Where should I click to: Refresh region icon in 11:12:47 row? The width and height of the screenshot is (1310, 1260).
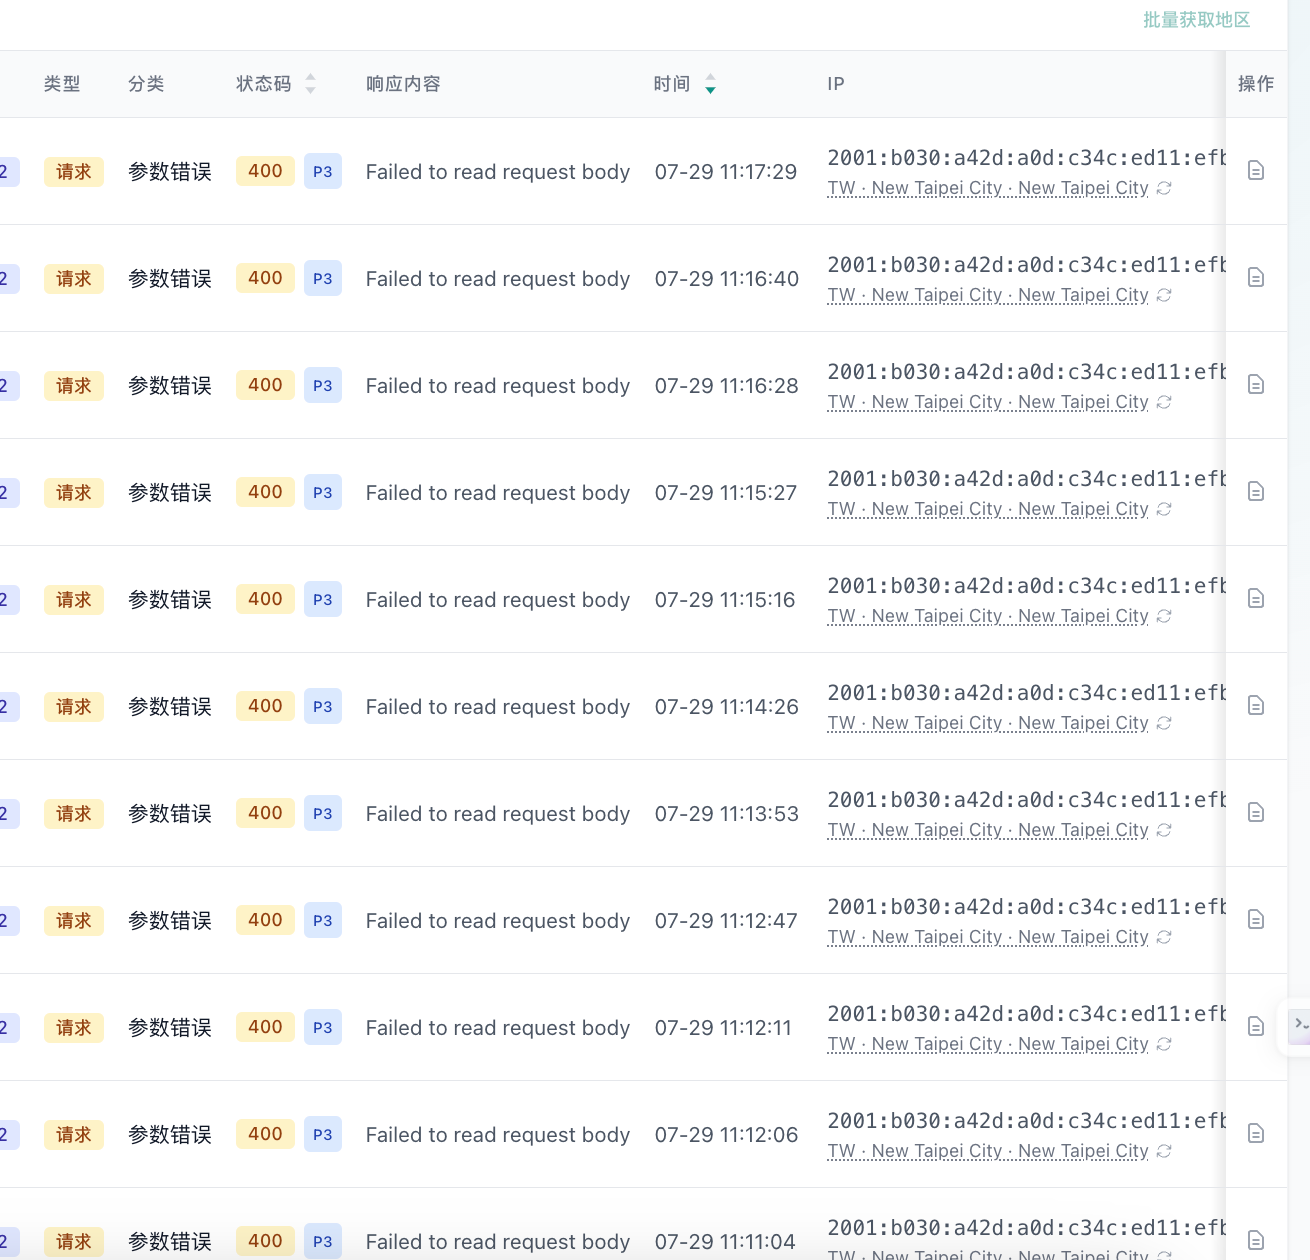click(x=1164, y=937)
